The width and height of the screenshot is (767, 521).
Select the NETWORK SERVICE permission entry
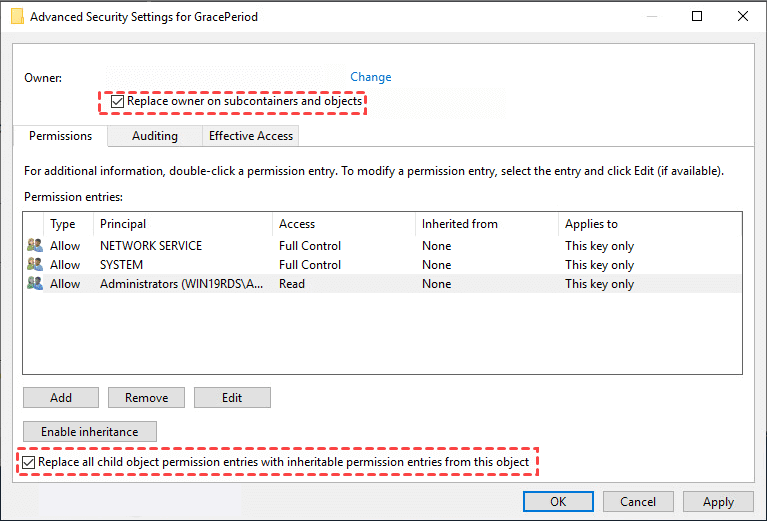(151, 246)
